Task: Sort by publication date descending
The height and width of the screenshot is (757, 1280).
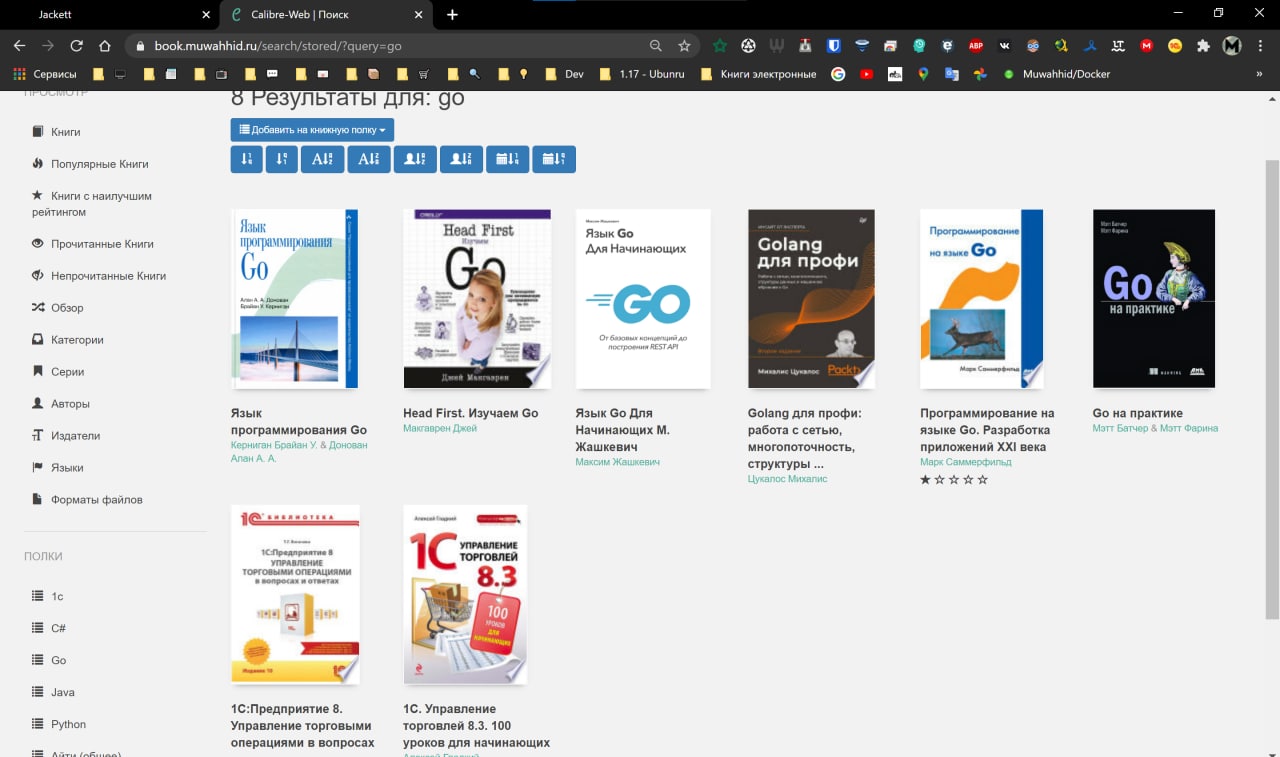Action: tap(508, 159)
